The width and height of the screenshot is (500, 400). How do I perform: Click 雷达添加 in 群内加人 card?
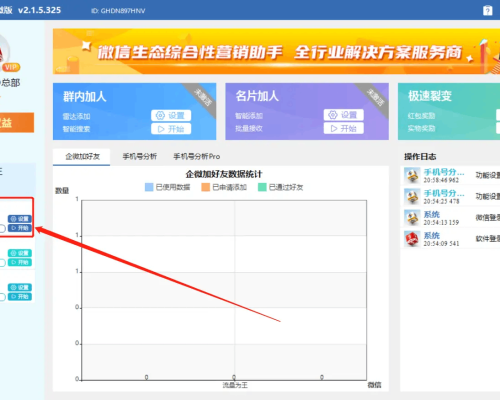tap(76, 116)
